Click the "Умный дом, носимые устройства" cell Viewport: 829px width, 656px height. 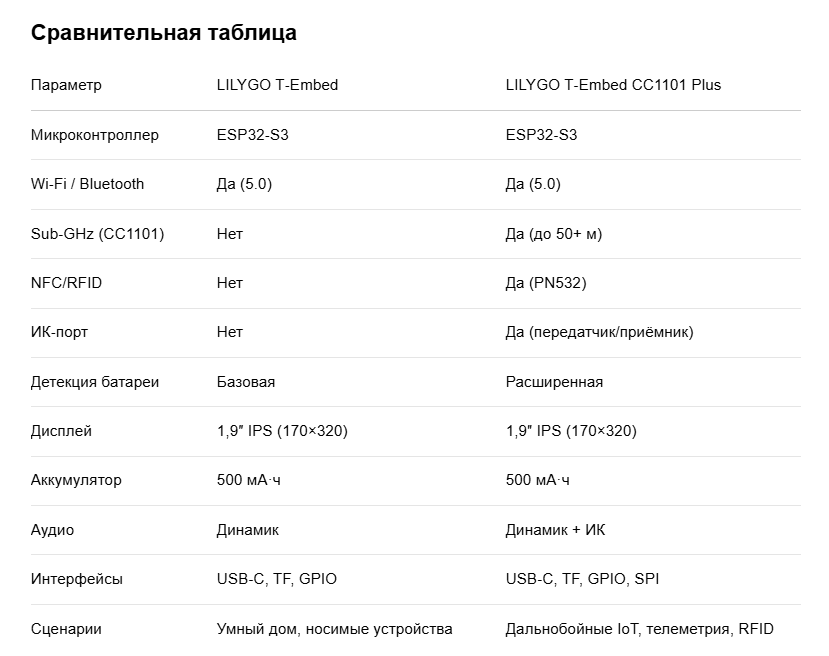coord(334,629)
